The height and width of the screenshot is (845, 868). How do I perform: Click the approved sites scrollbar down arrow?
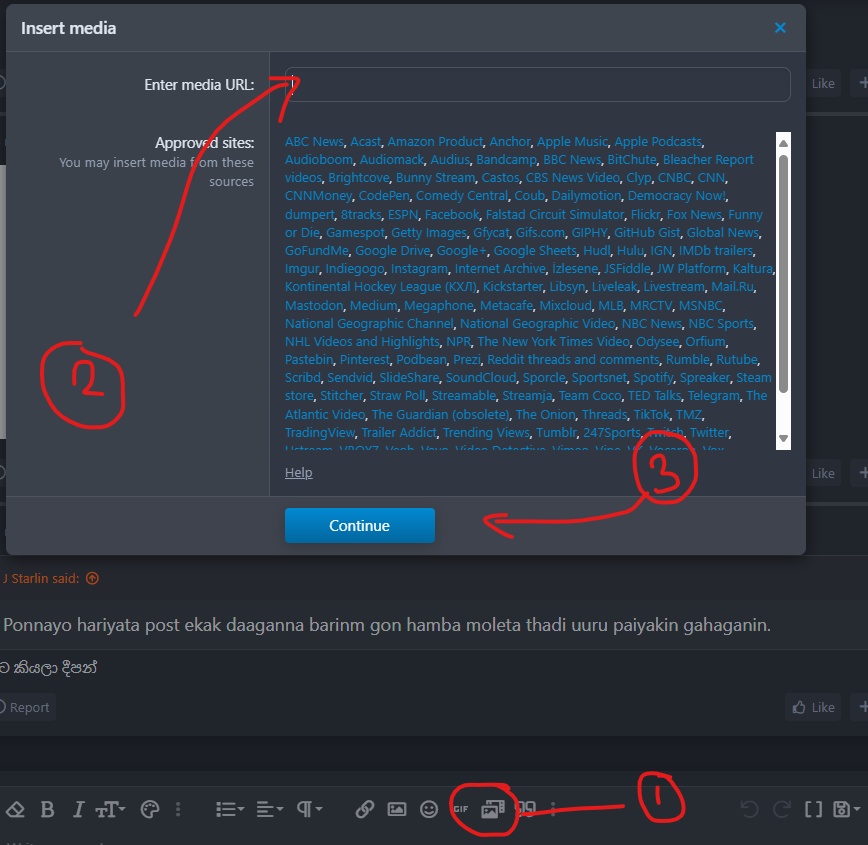783,439
